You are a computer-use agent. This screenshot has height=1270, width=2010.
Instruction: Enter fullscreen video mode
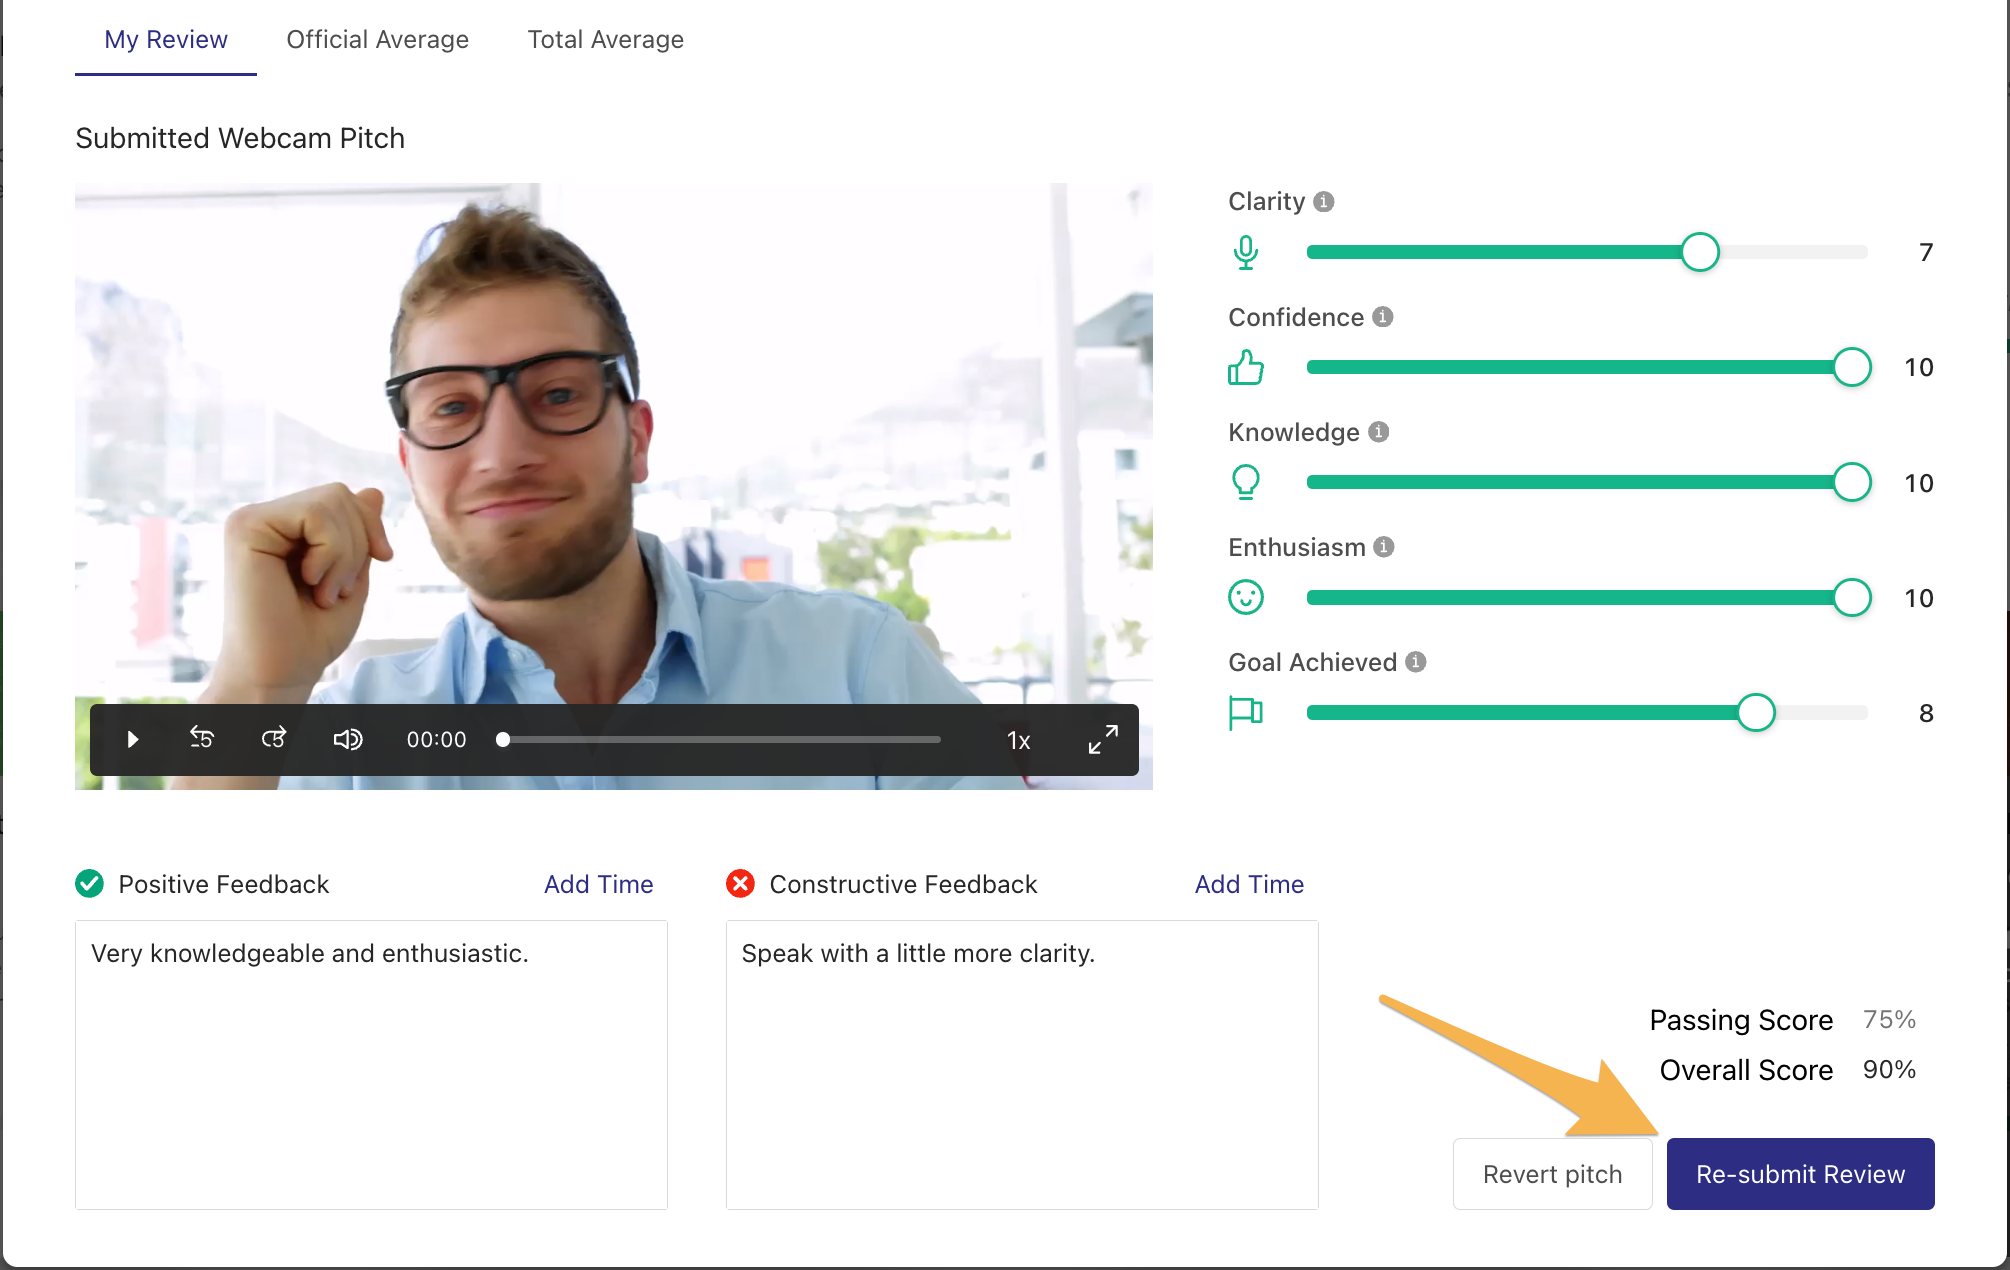point(1103,740)
